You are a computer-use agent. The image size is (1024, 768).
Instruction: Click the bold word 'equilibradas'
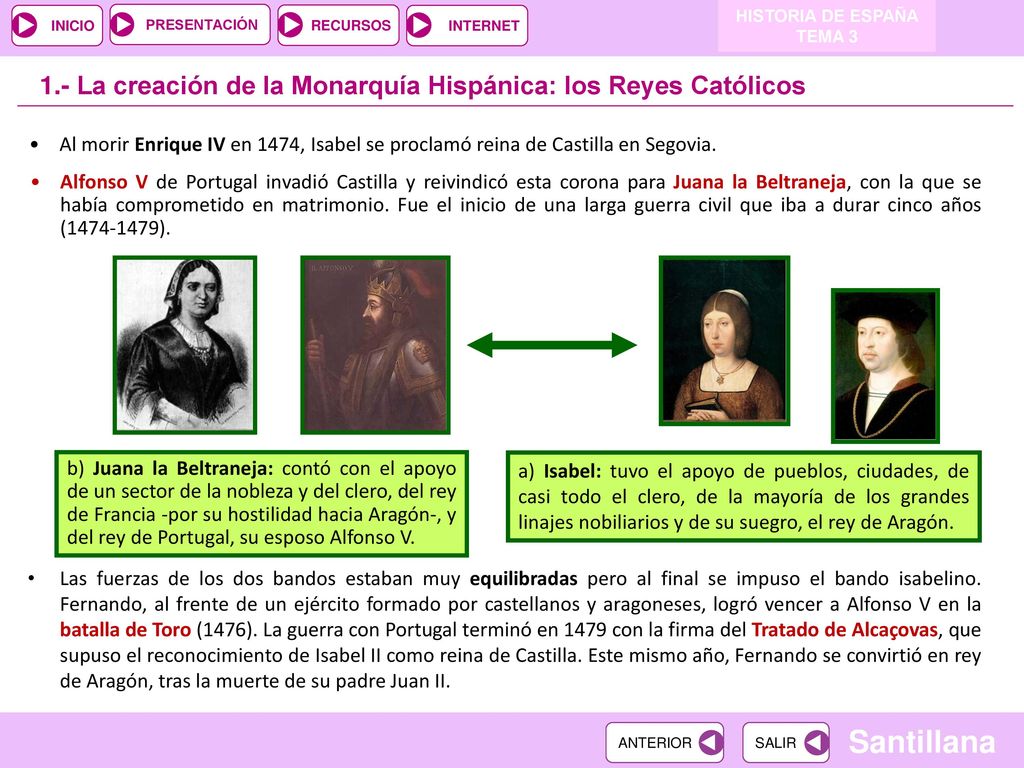pos(524,579)
